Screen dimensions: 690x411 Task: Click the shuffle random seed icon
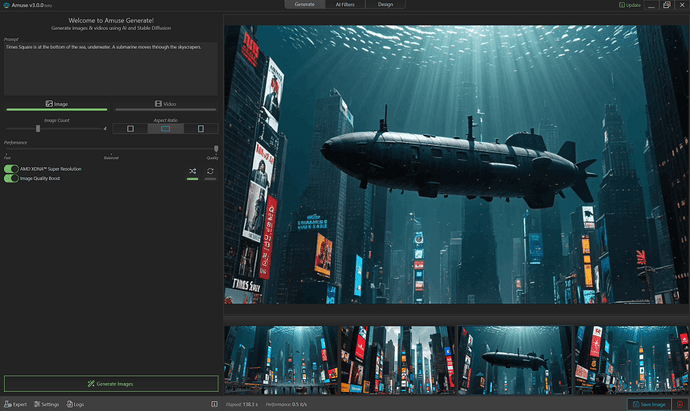tap(192, 172)
